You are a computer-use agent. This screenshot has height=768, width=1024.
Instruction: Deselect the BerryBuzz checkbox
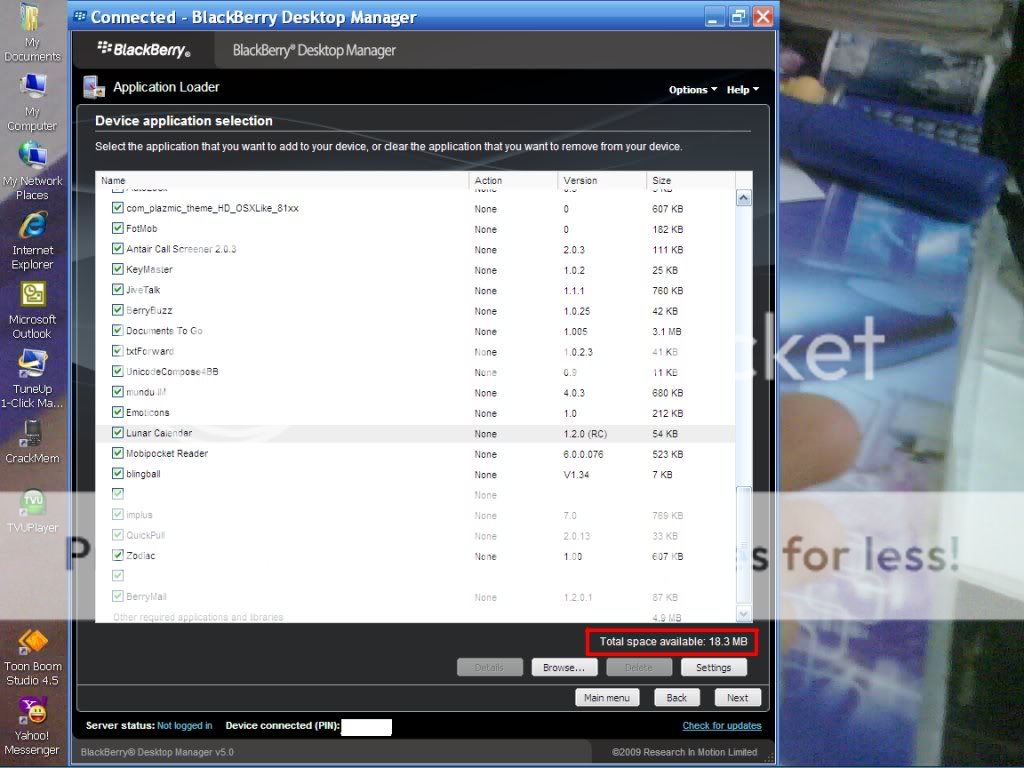tap(118, 310)
